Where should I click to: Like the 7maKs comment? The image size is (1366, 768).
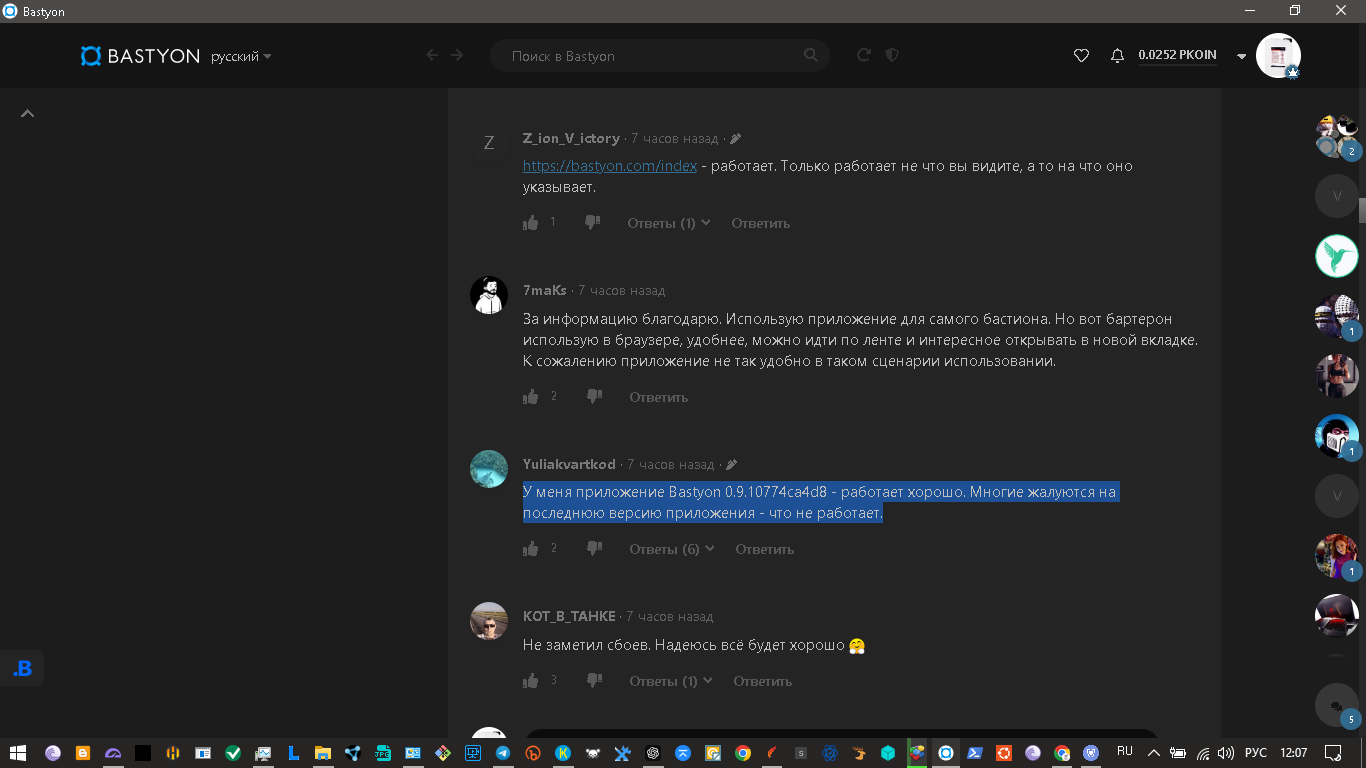(x=531, y=396)
